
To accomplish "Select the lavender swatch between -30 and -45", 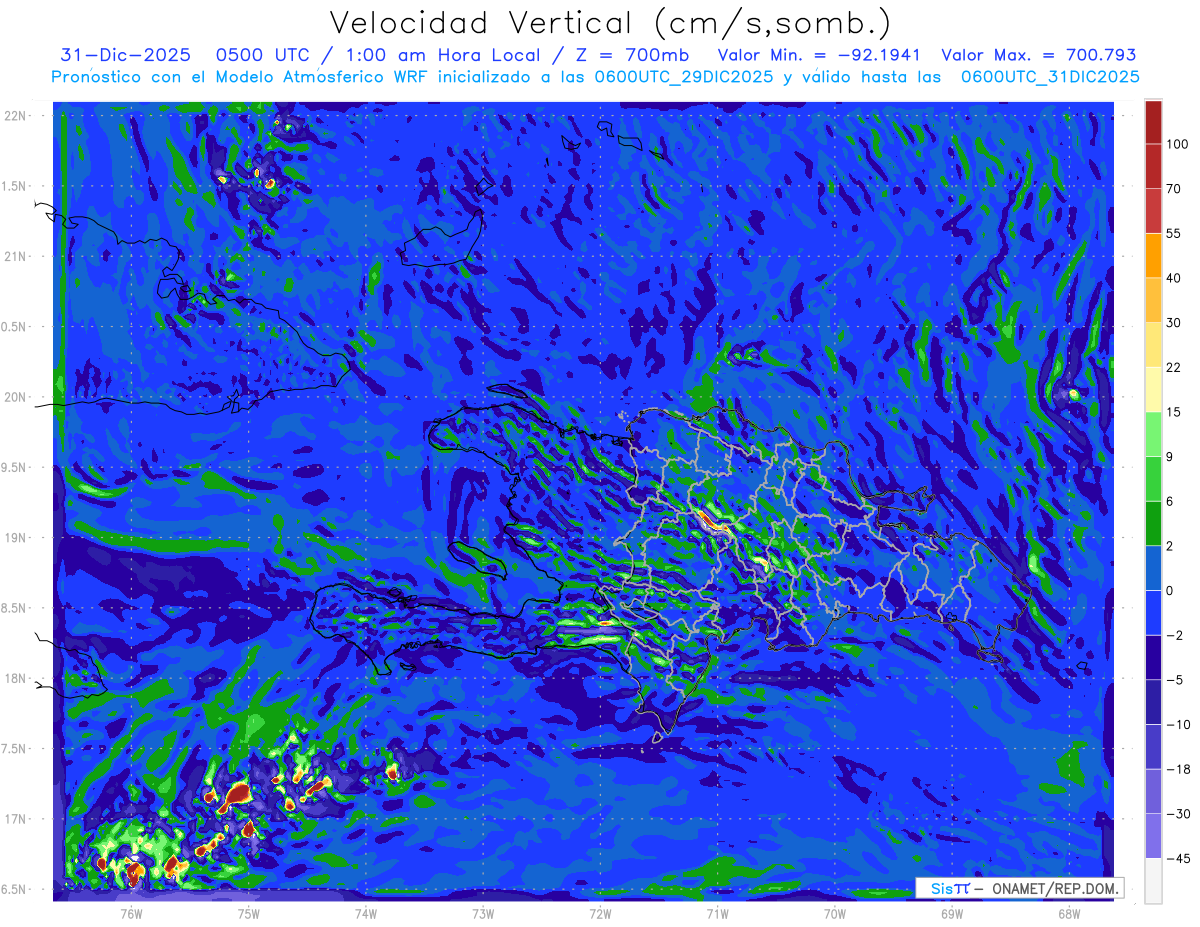I will 1153,835.
